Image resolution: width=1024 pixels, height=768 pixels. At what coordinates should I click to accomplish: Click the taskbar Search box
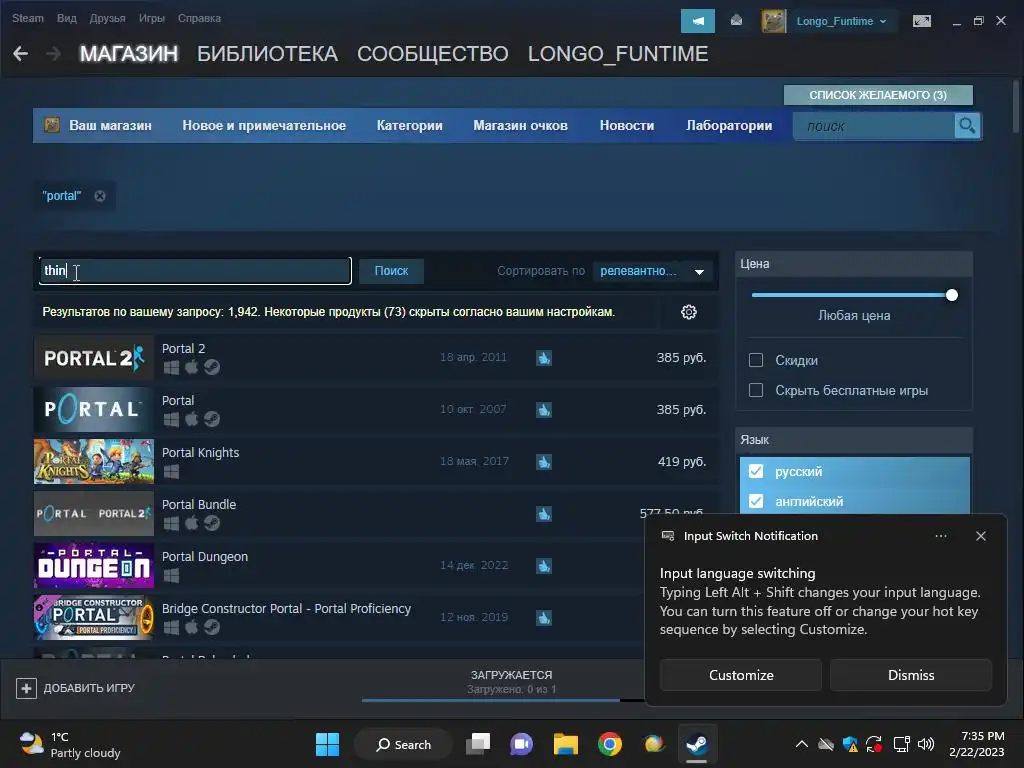(x=403, y=744)
